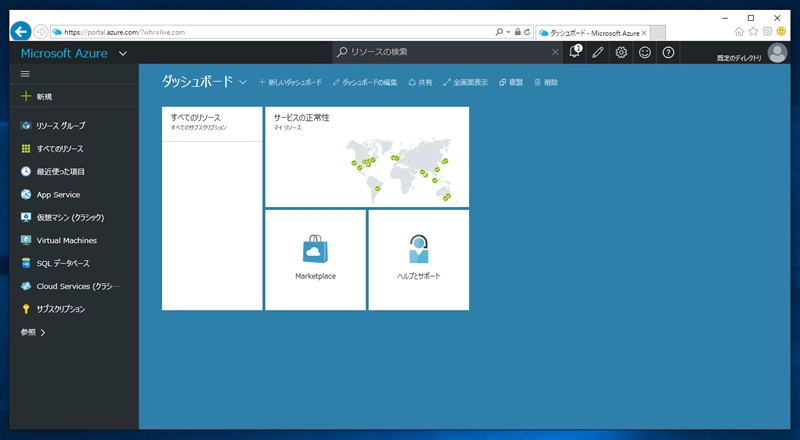The width and height of the screenshot is (800, 440).
Task: Click the Microsoft Azure logo text
Action: coord(64,53)
